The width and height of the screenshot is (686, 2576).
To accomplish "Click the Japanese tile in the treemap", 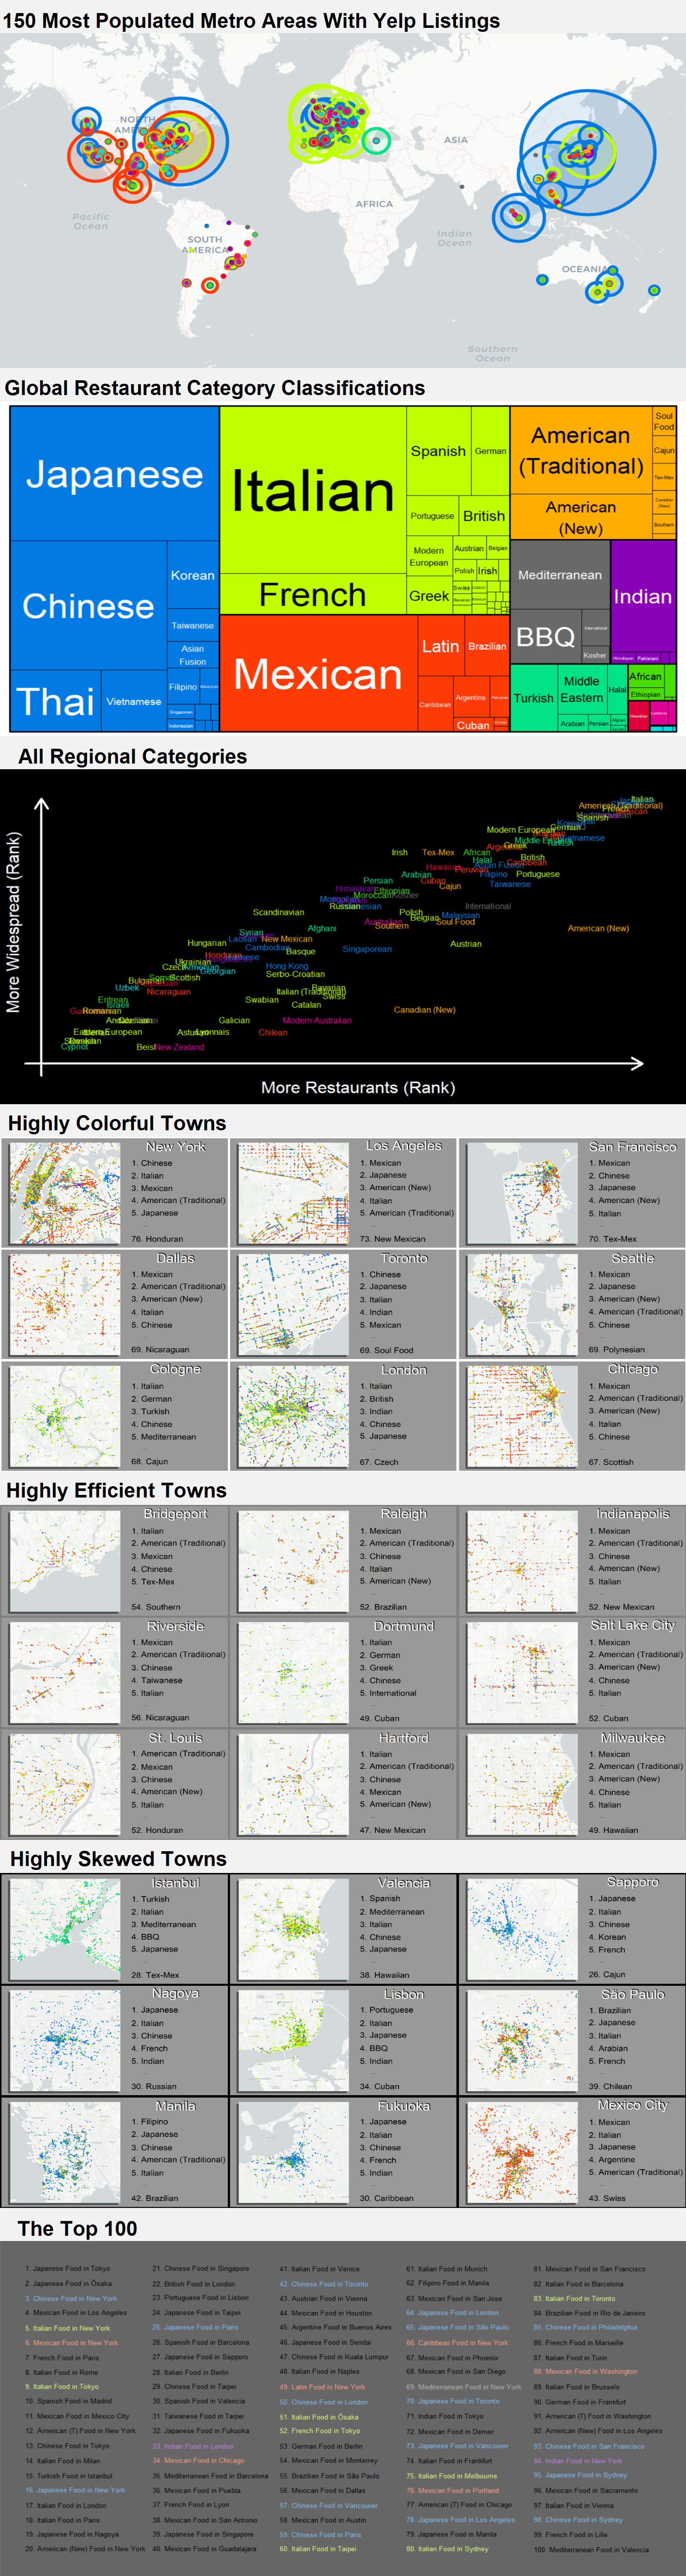I will tap(114, 473).
